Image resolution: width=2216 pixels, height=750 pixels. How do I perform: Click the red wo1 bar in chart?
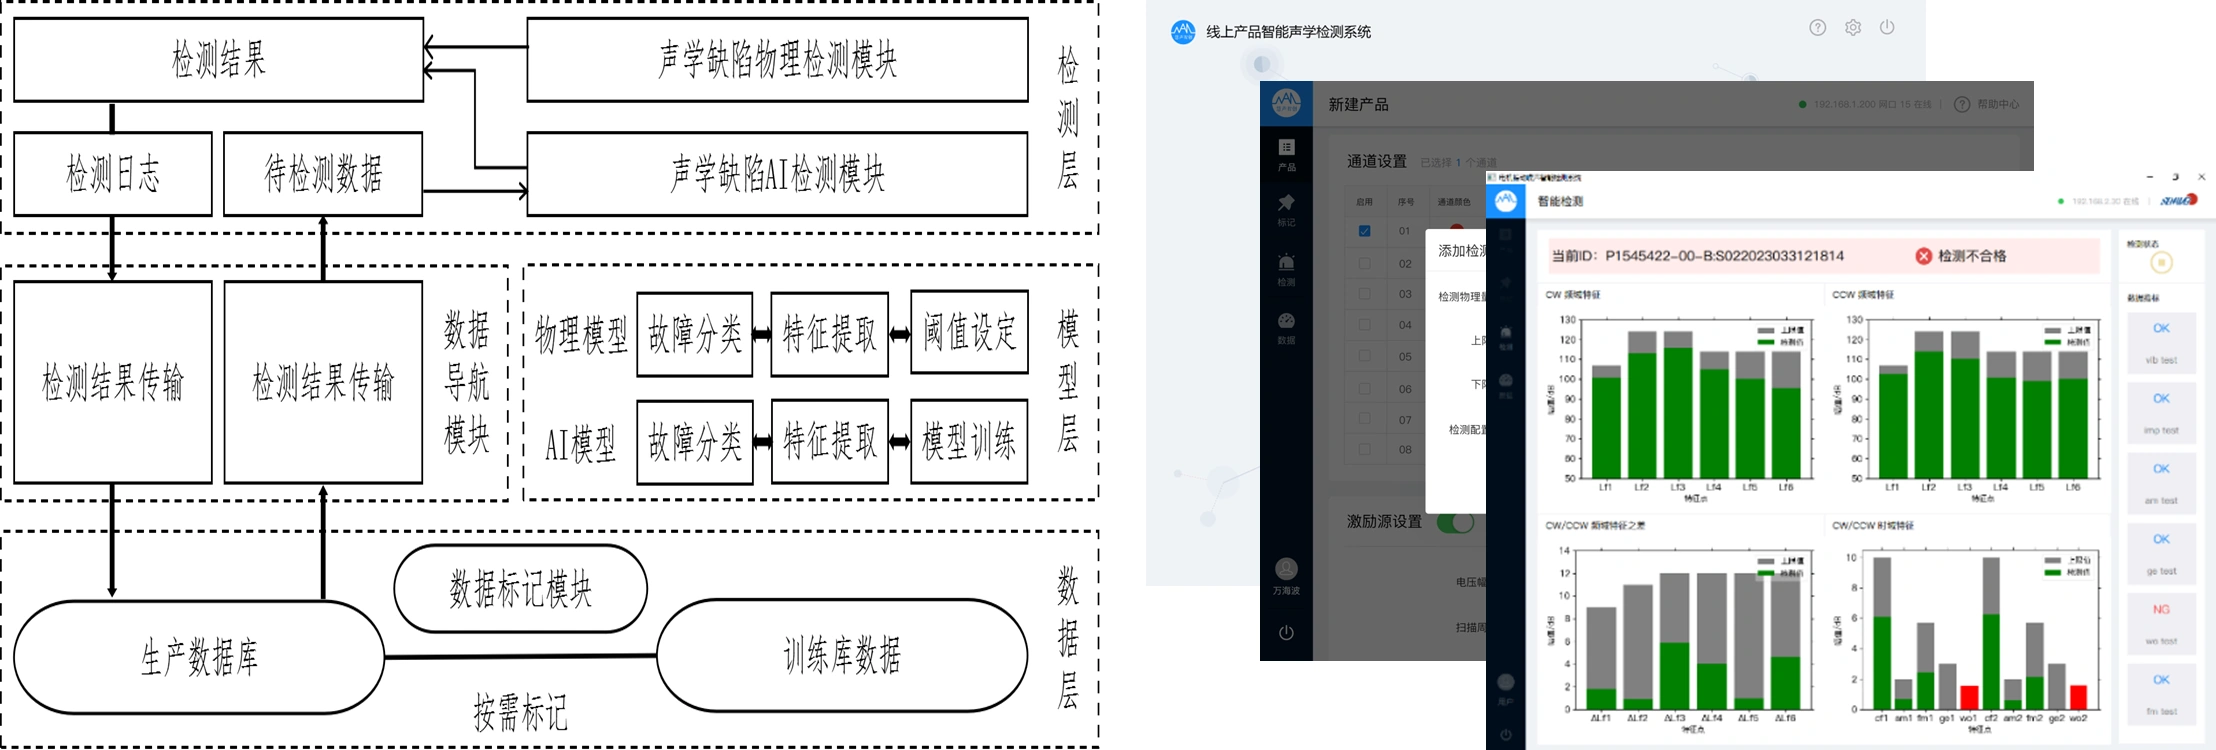click(1969, 697)
